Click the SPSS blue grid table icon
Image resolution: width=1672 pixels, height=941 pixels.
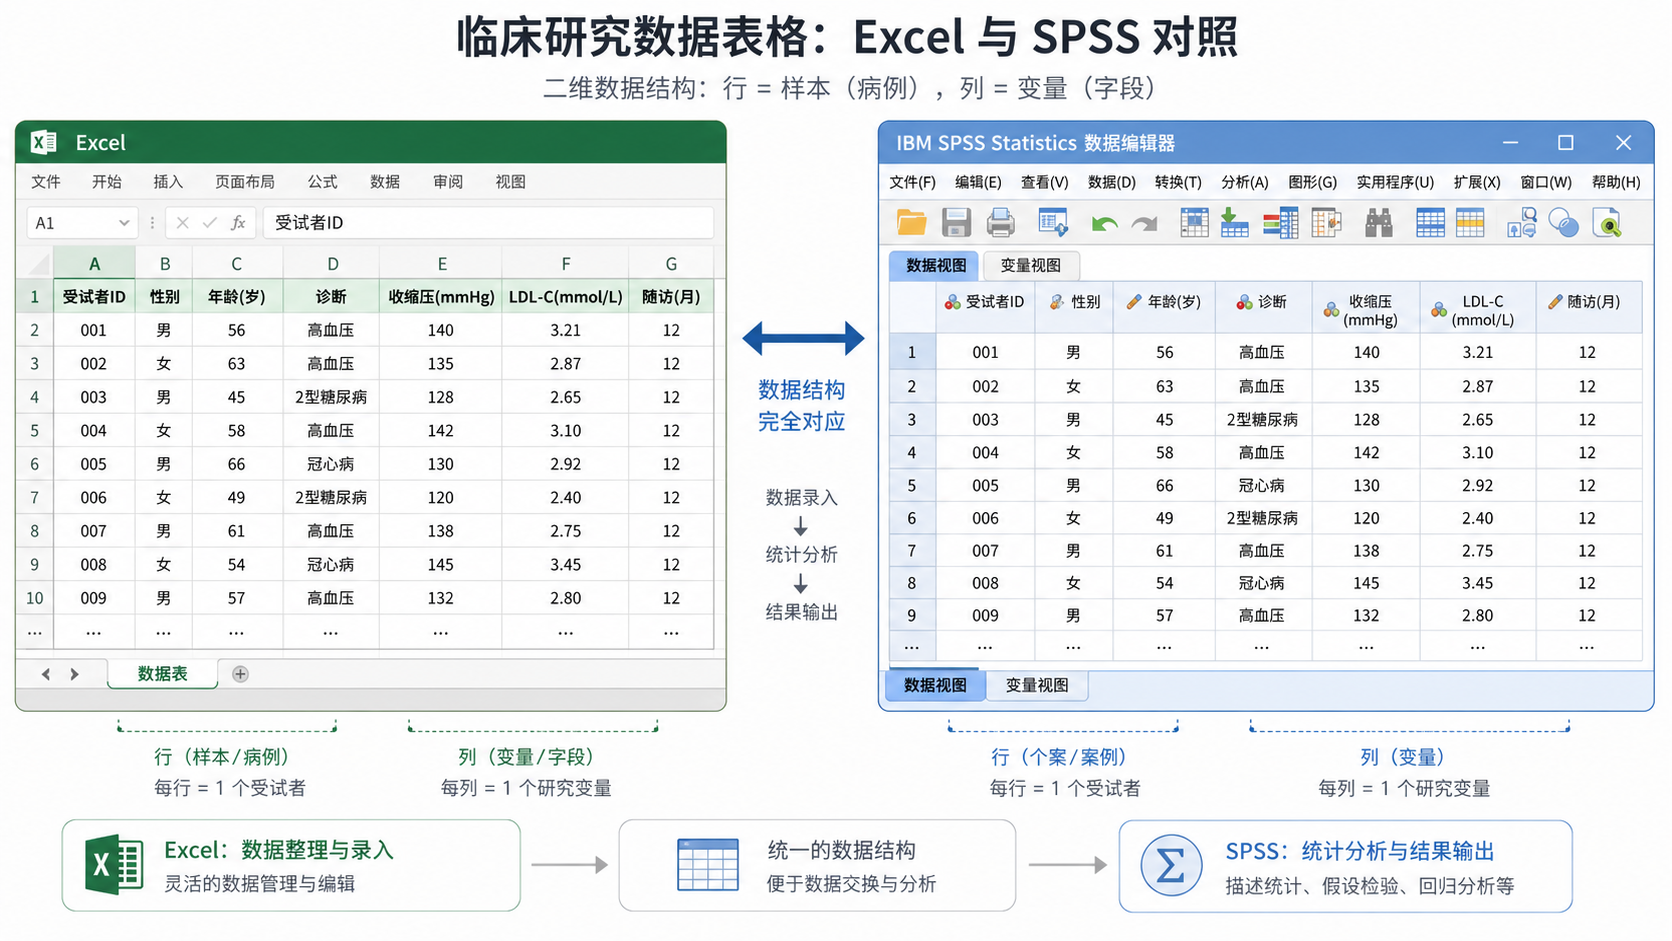[x=1430, y=223]
